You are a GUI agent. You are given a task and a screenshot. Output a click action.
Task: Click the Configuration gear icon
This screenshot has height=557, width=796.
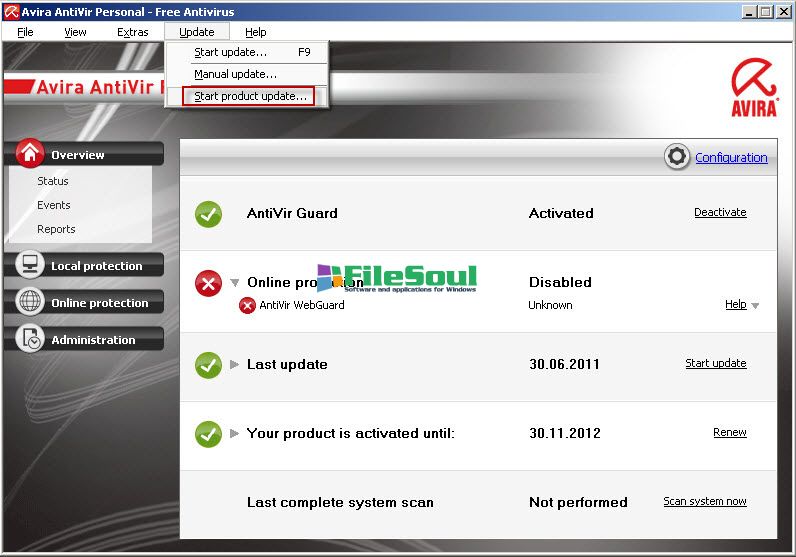tap(677, 157)
